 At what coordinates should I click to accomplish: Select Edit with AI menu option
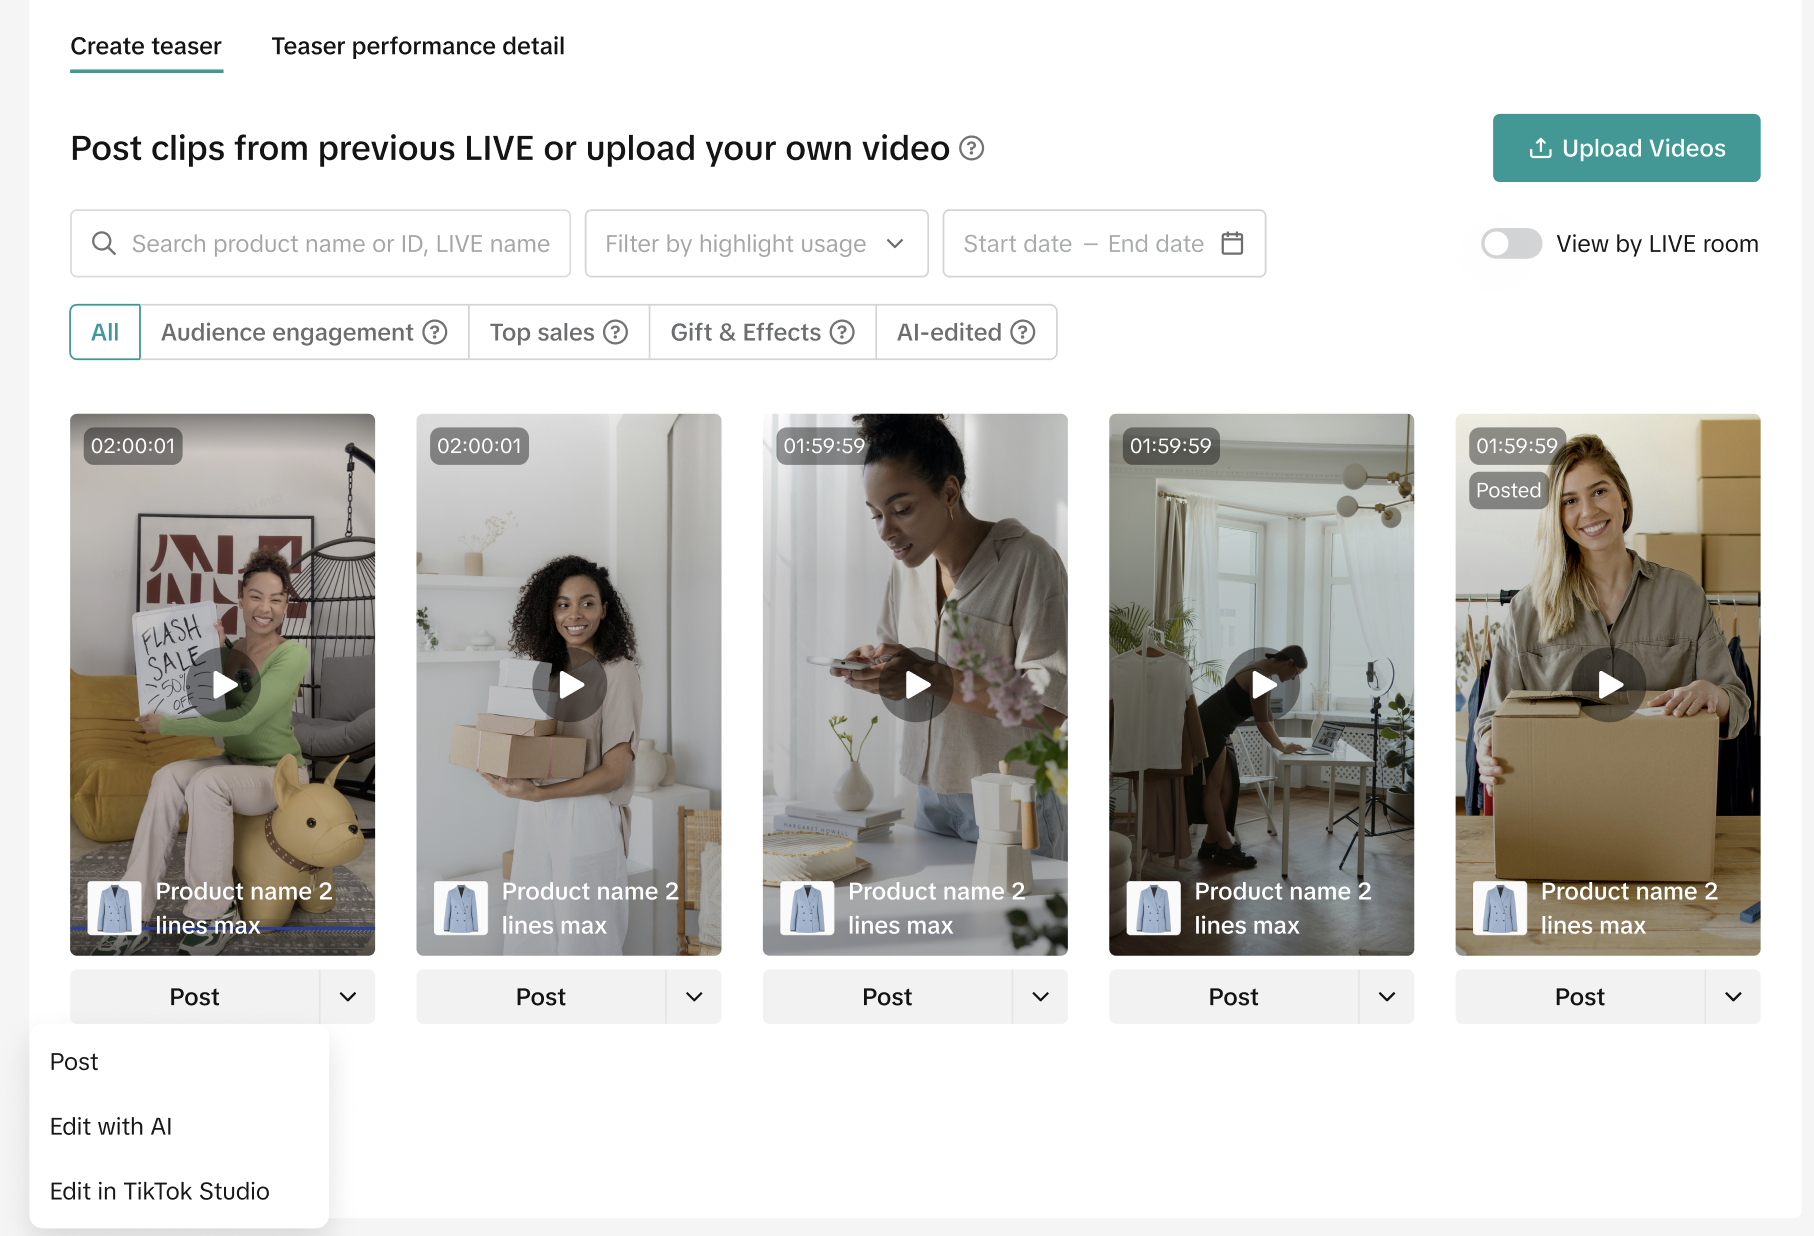111,1126
